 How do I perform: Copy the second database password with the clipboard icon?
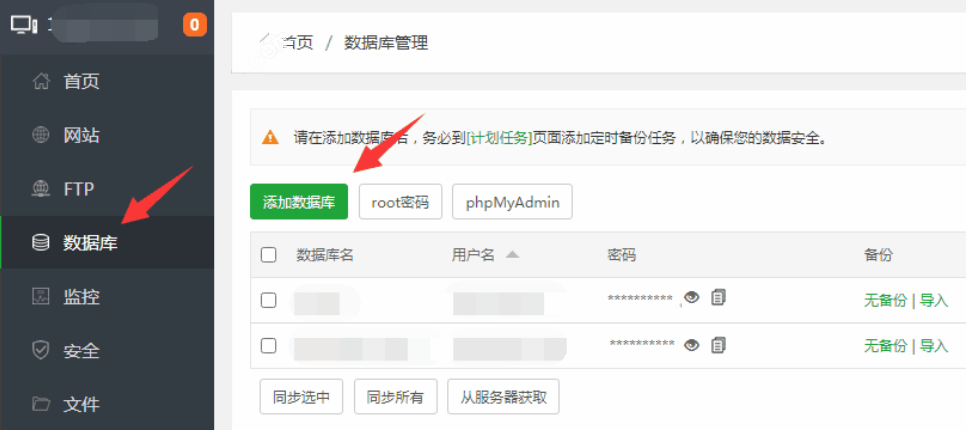point(719,345)
